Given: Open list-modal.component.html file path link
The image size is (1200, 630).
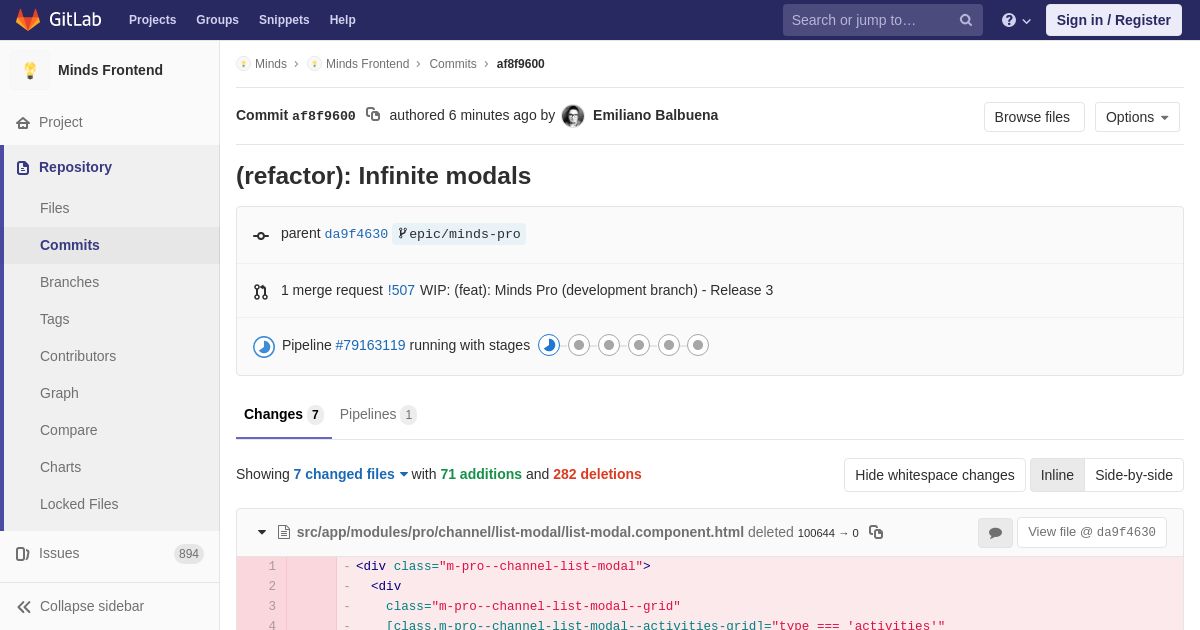Looking at the screenshot, I should coord(520,532).
